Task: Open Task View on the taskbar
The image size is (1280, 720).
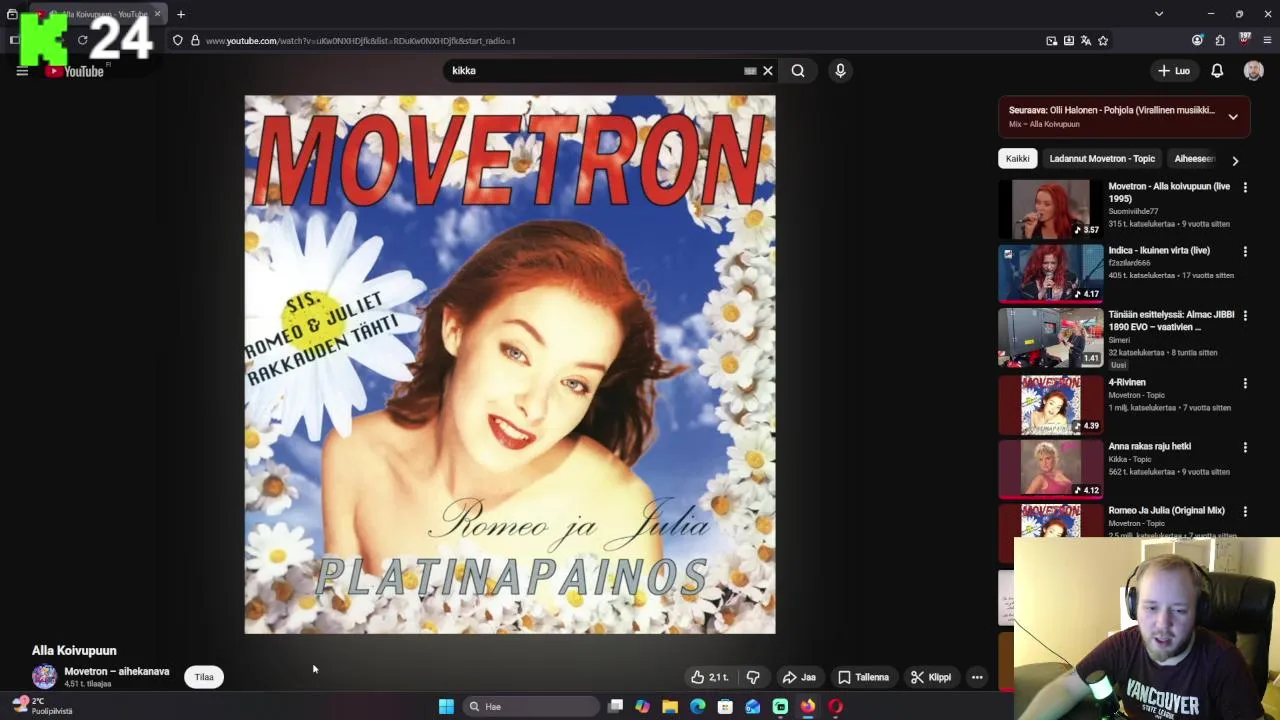Action: coord(616,706)
